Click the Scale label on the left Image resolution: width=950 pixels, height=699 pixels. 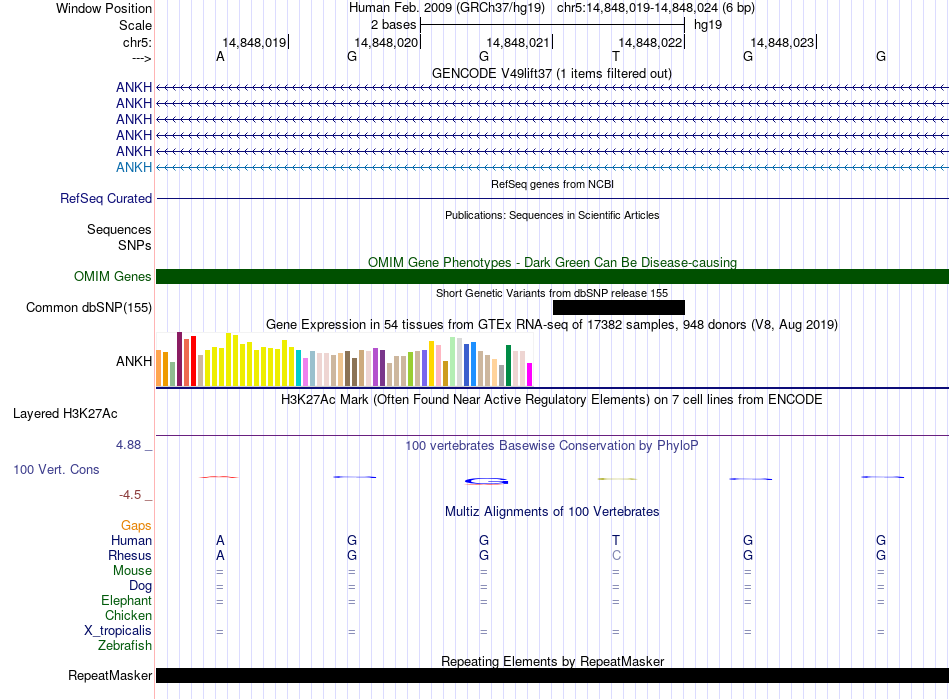pyautogui.click(x=135, y=25)
